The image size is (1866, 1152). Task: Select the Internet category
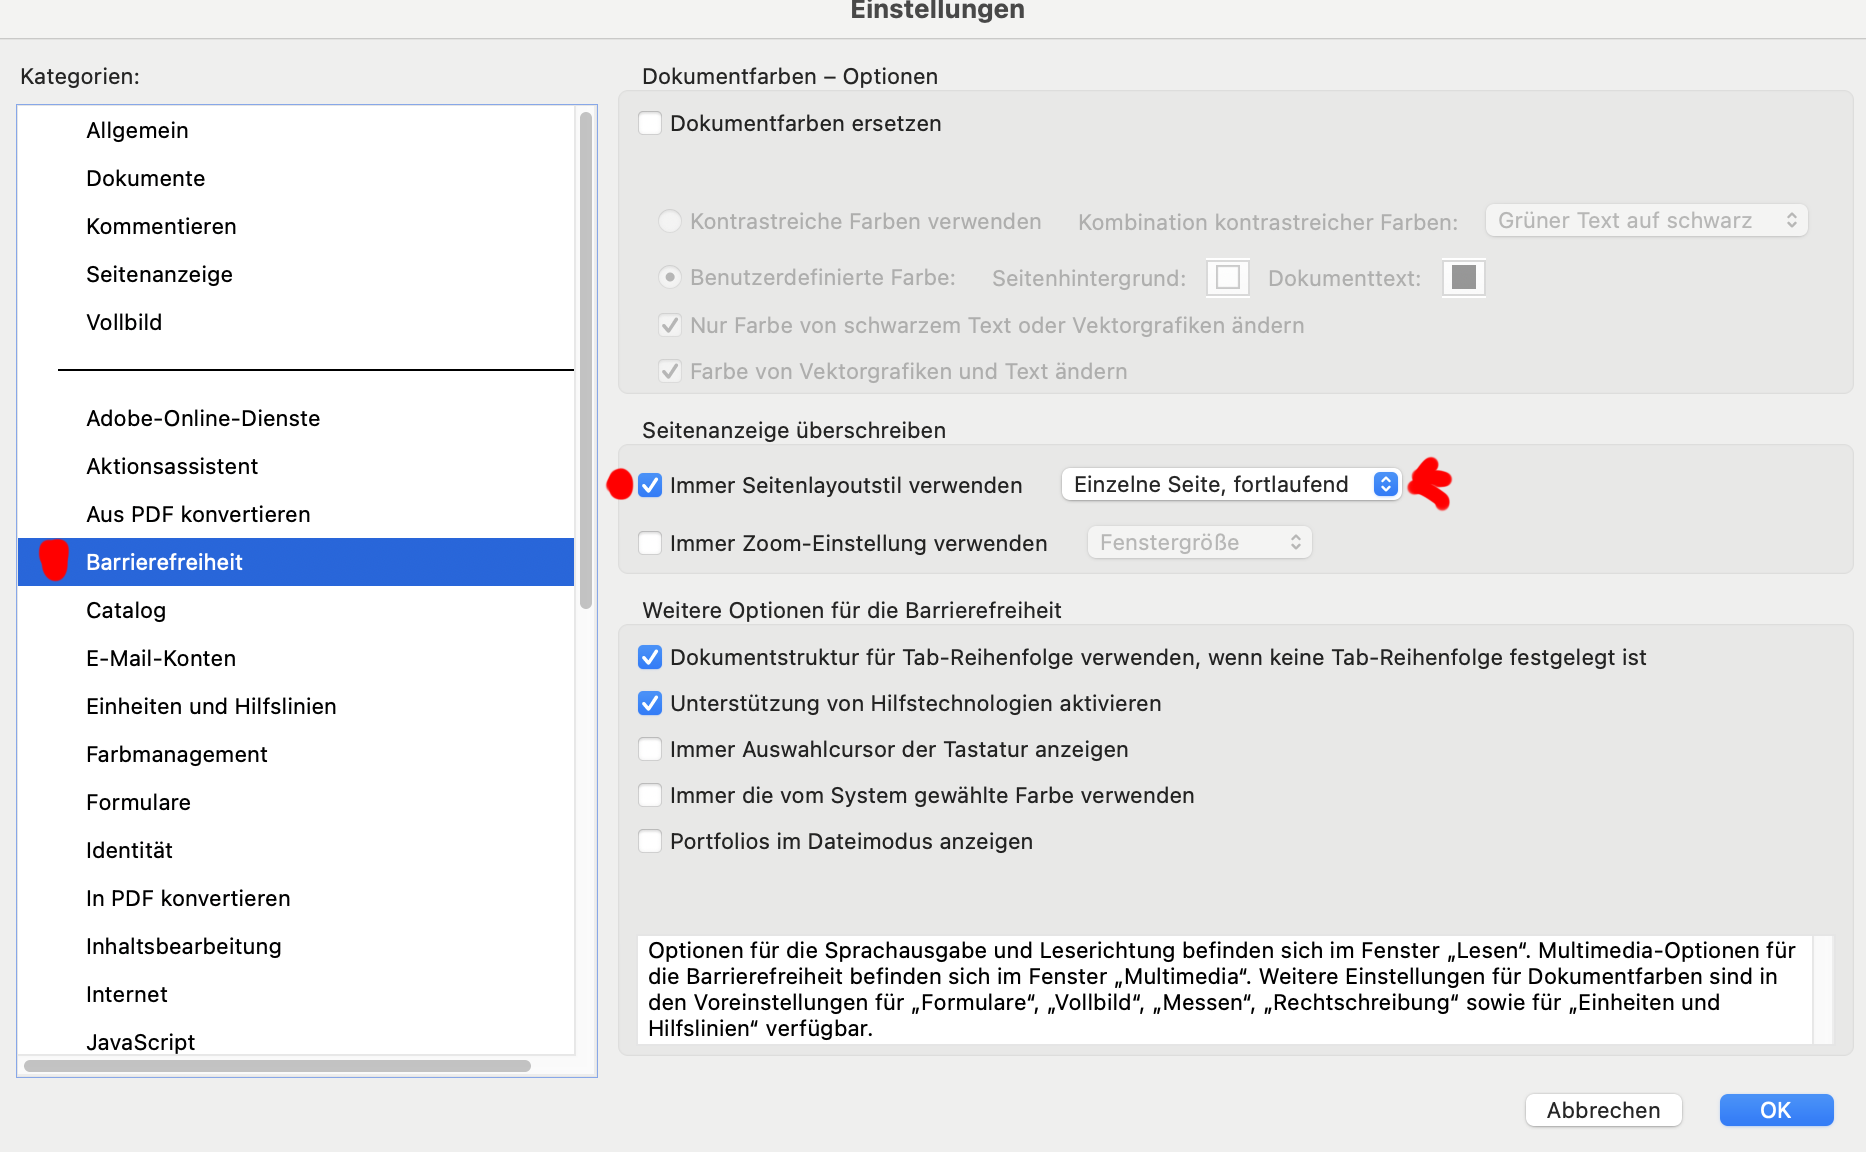(x=127, y=994)
